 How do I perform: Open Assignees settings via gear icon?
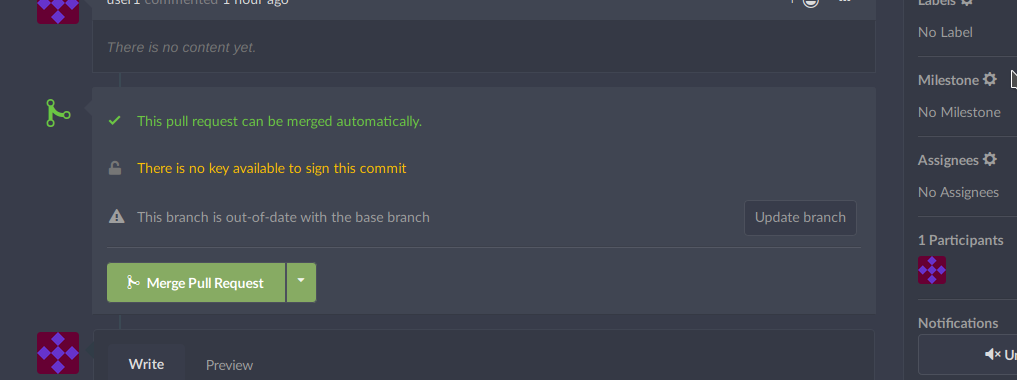(989, 159)
